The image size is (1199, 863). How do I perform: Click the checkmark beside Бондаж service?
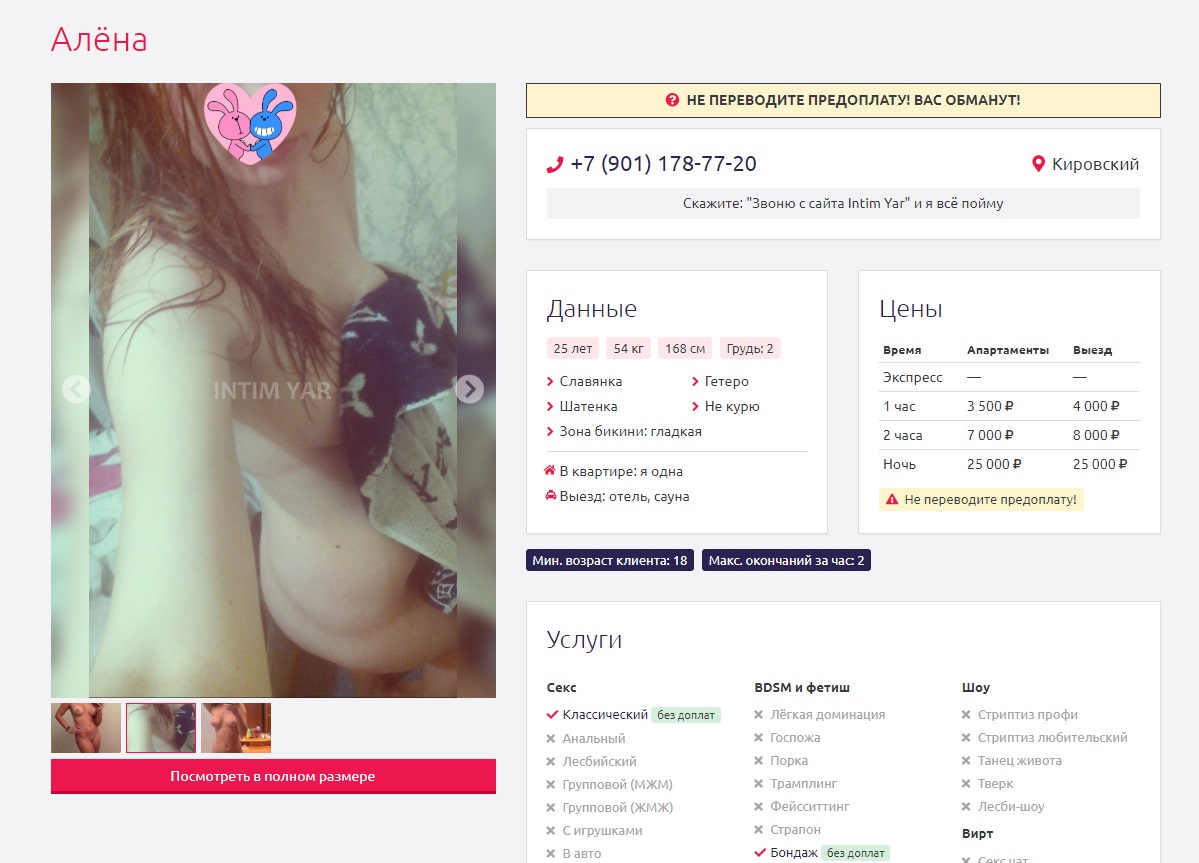coord(760,853)
